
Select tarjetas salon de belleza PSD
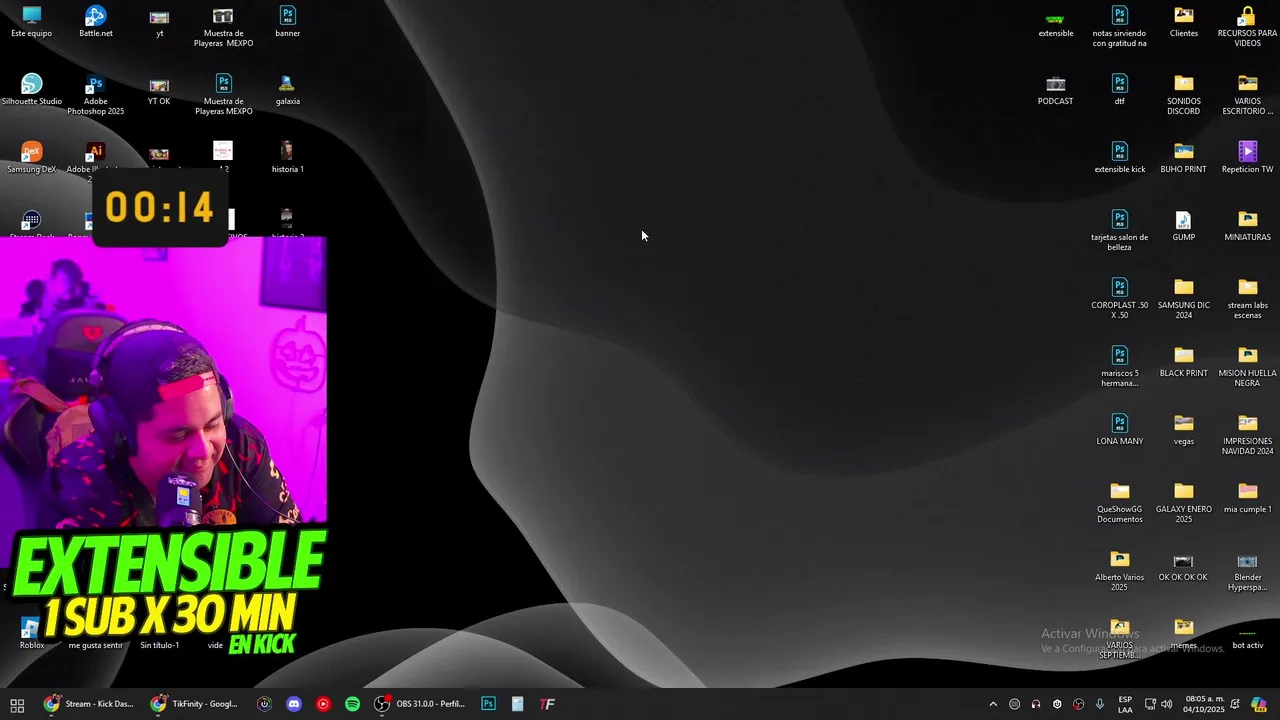(x=1120, y=231)
